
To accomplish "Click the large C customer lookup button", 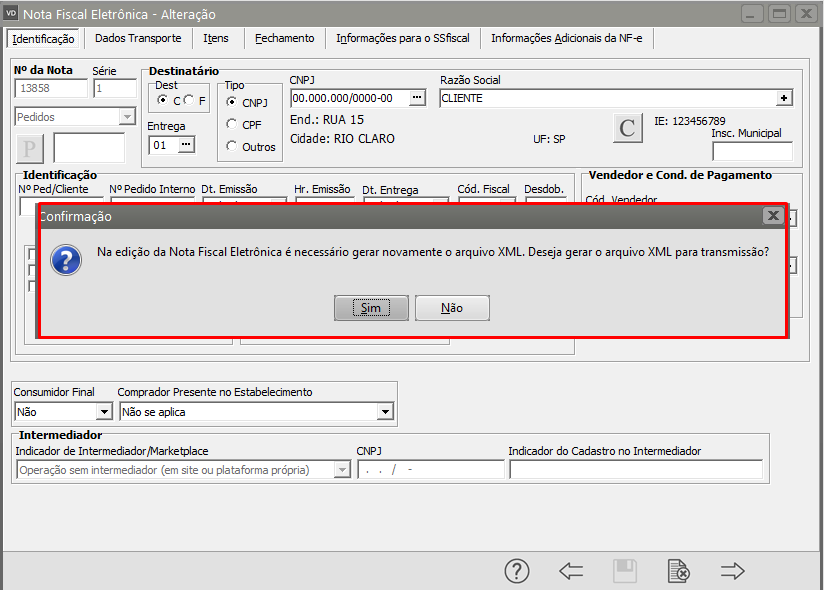I will (x=627, y=128).
